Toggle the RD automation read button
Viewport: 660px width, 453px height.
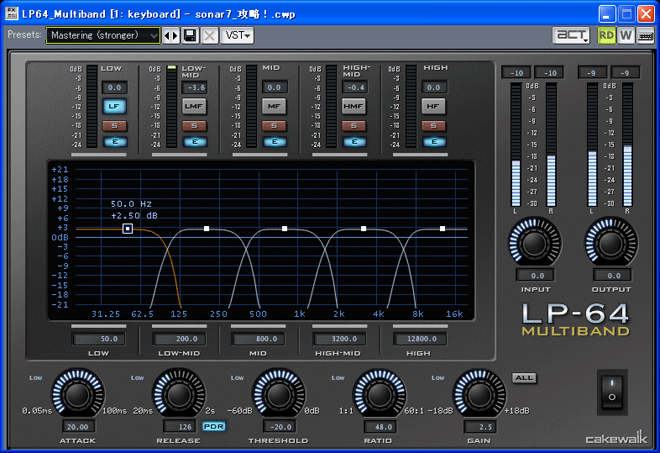(606, 35)
